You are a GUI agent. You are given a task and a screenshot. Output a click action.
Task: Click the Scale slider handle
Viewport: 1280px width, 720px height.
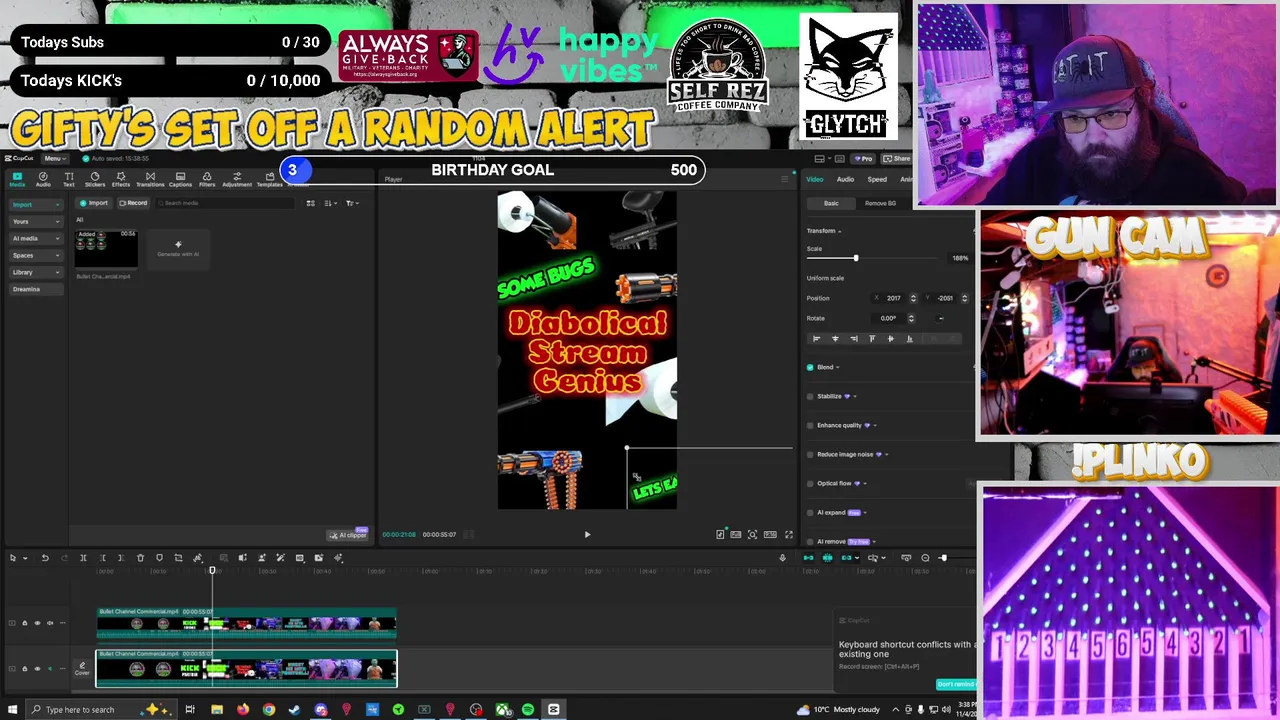856,259
